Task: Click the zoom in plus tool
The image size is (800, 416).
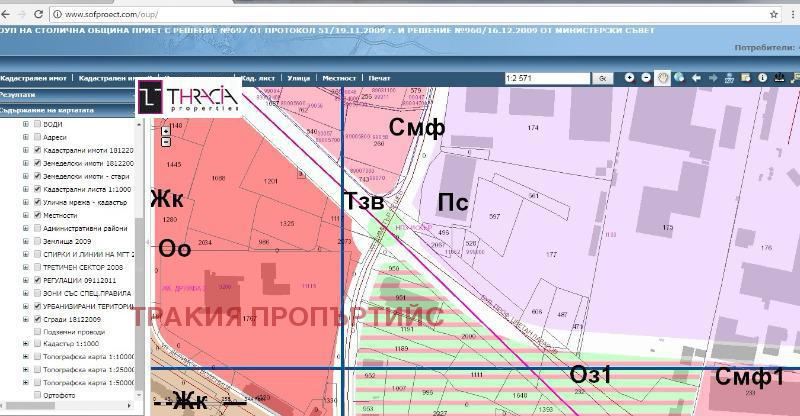Action: tap(630, 78)
